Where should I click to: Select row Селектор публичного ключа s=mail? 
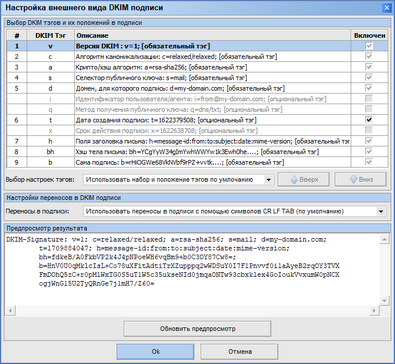[197, 78]
